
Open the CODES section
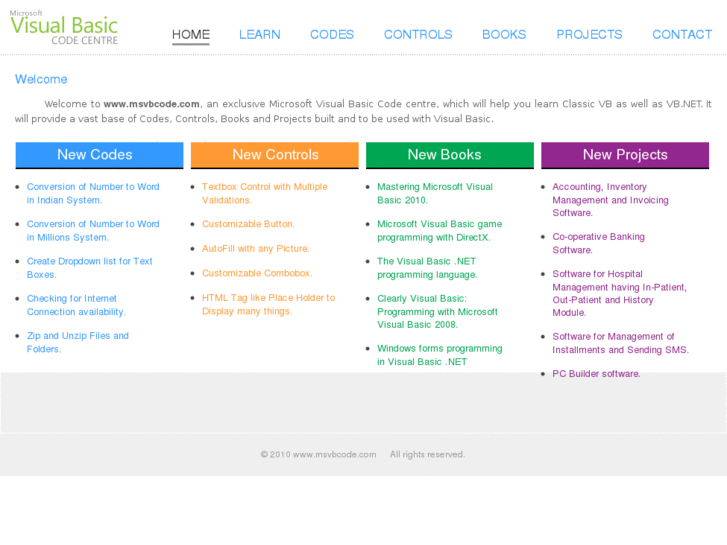pos(332,35)
